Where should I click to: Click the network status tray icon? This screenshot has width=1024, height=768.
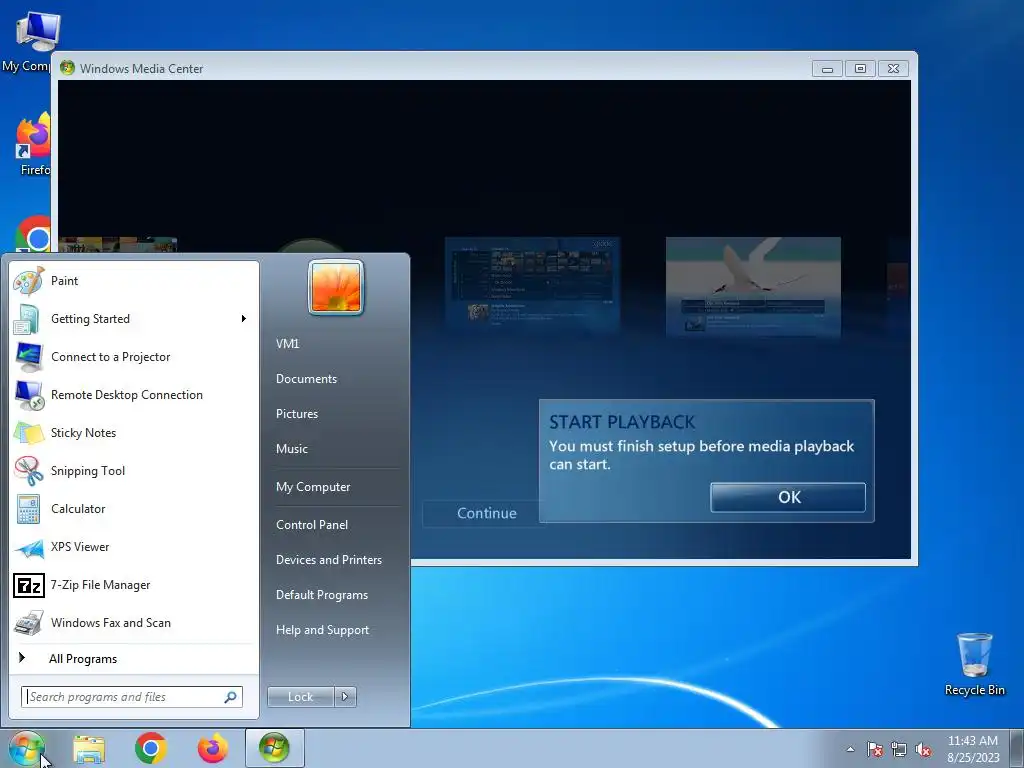click(899, 749)
